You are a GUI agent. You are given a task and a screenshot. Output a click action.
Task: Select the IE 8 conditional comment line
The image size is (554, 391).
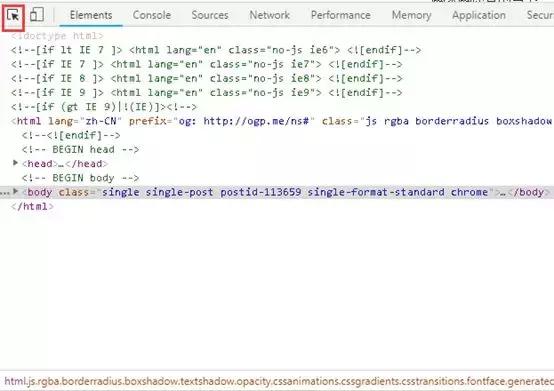pos(207,78)
